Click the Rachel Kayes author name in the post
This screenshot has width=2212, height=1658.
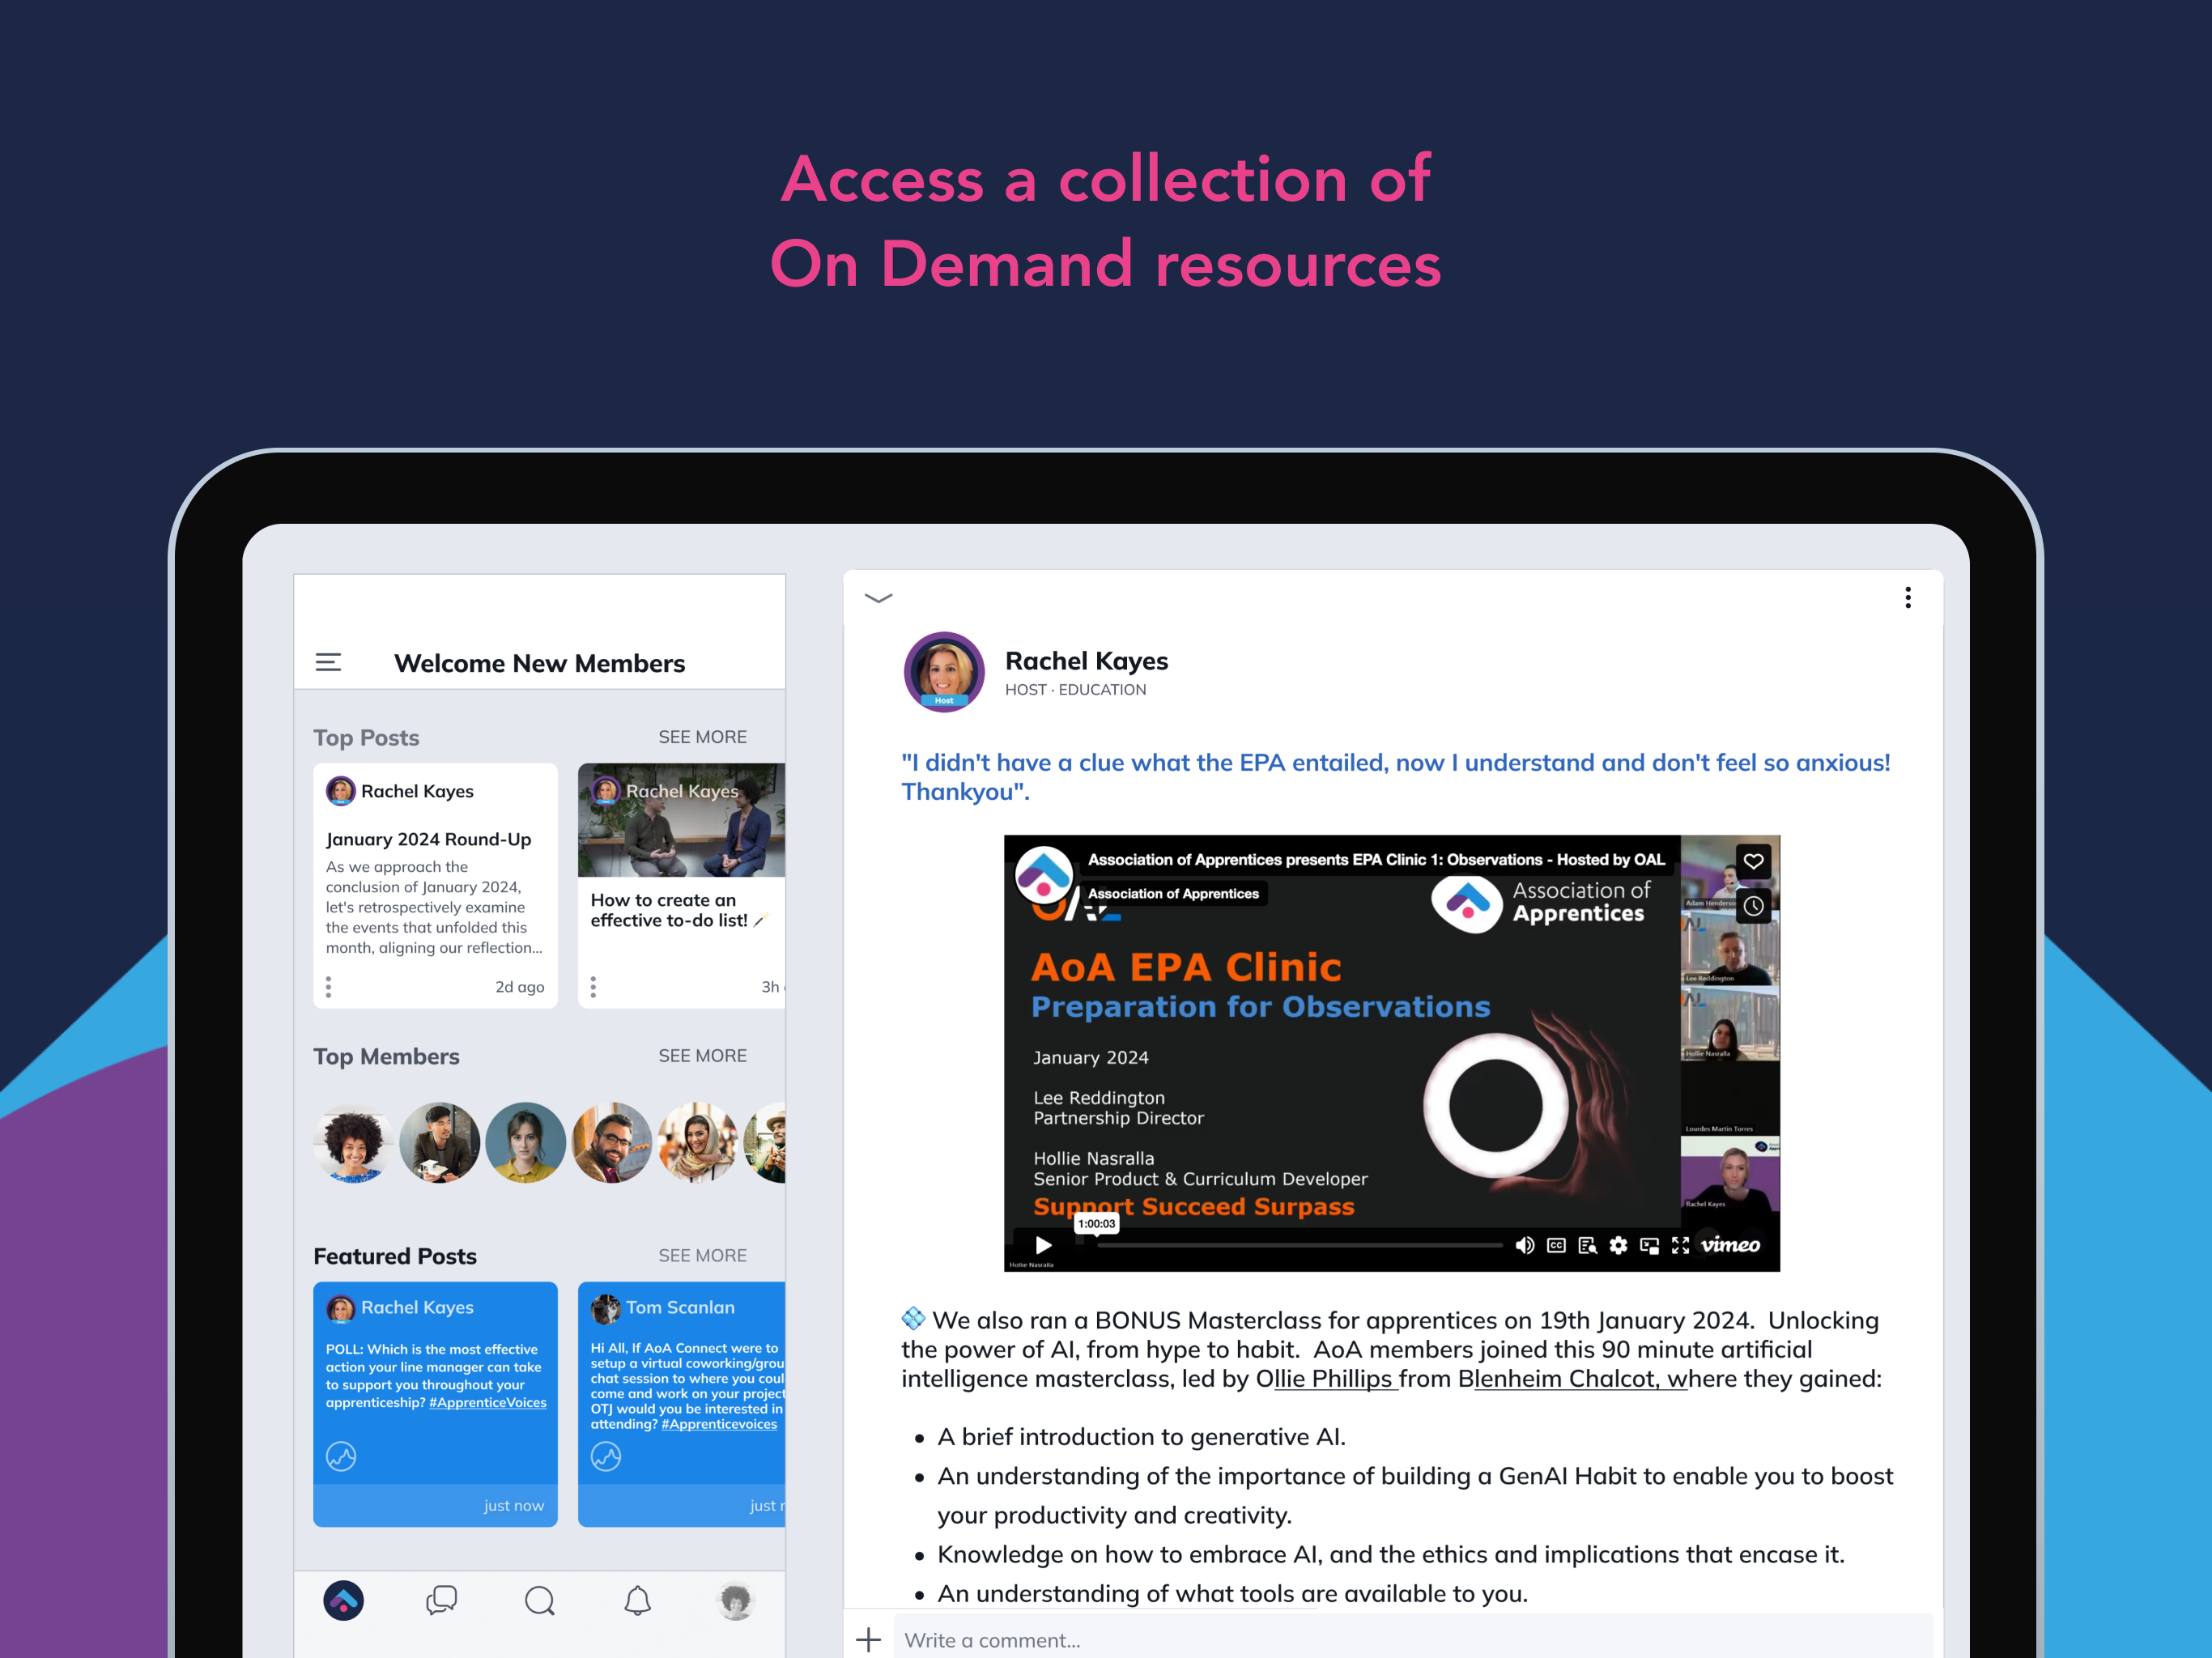point(1086,661)
